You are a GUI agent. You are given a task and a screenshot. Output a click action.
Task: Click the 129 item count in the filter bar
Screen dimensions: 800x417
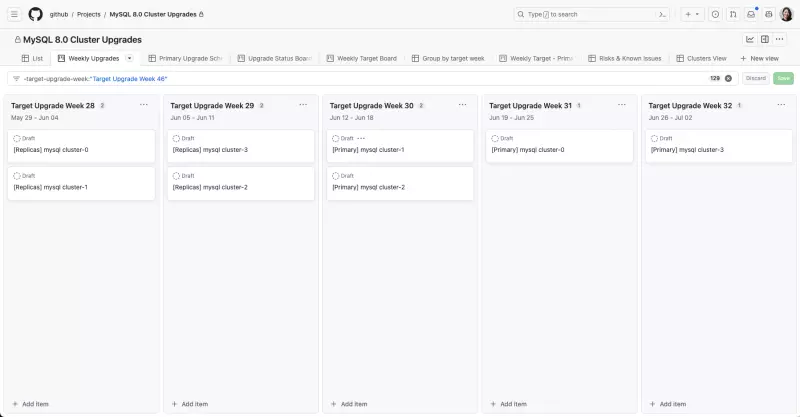(x=715, y=79)
